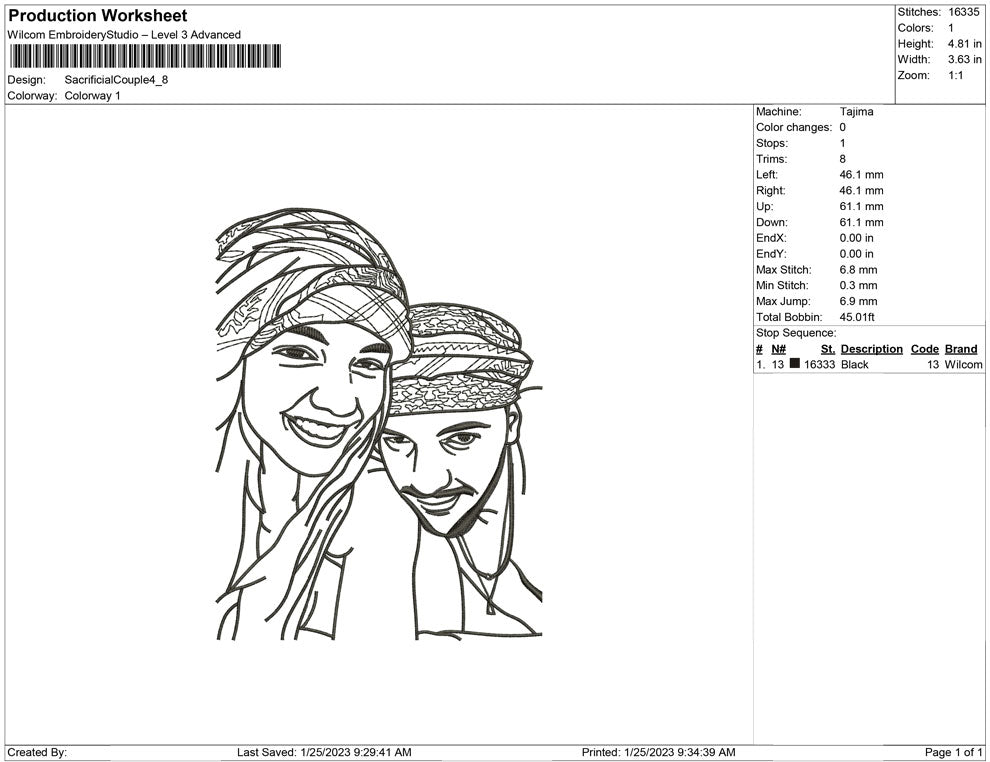Select 'Wilcom' brand in stop sequence row
Screen dimensions: 990x762
coord(963,364)
